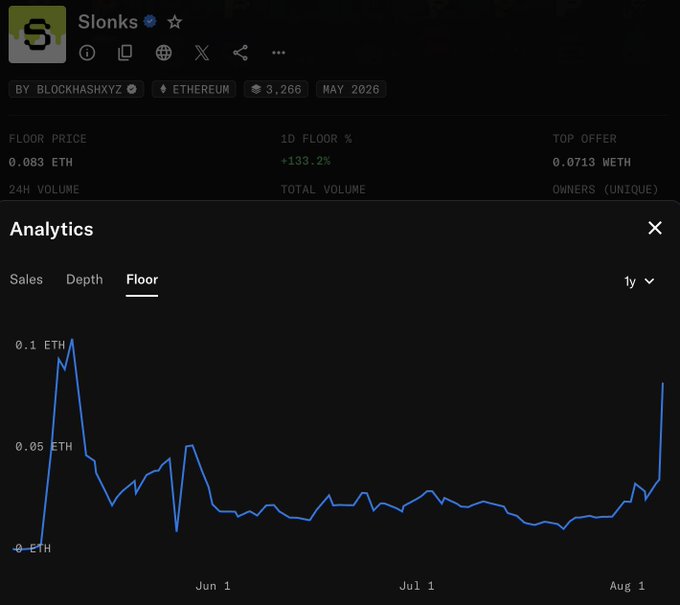680x605 pixels.
Task: Click the blue verified badge next to Slonks
Action: pyautogui.click(x=150, y=21)
